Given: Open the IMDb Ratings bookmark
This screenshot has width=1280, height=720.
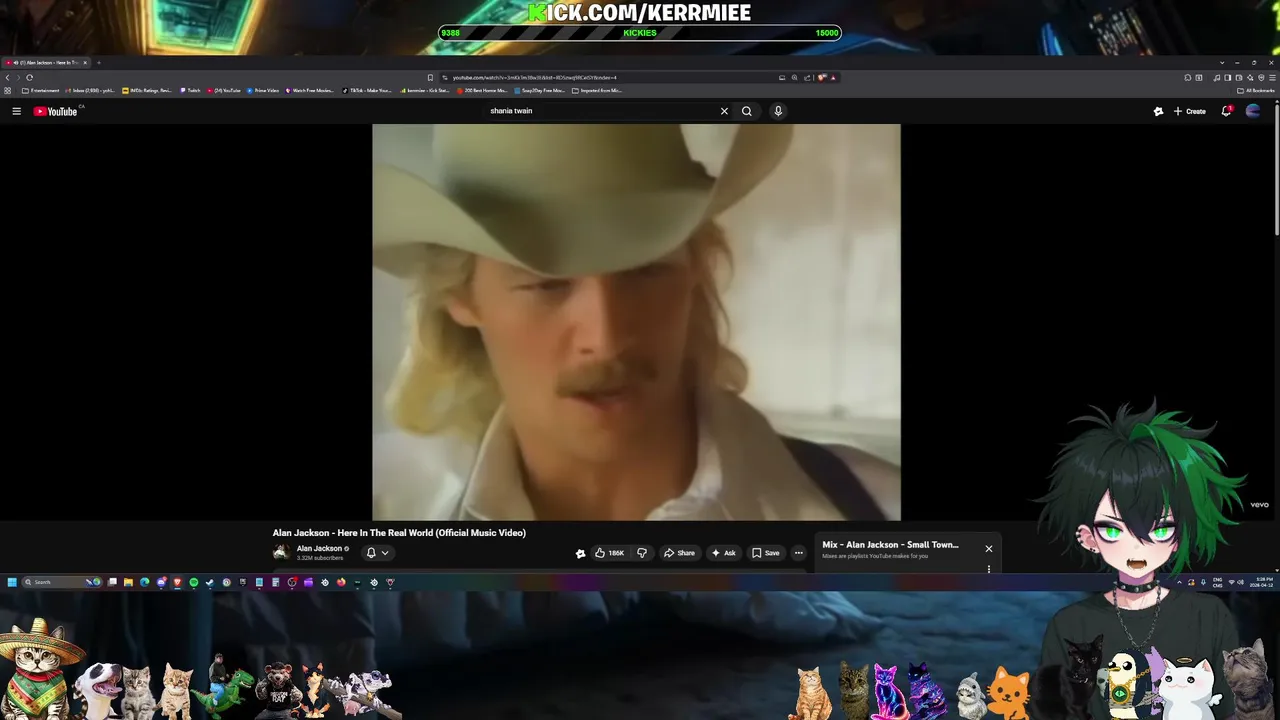Looking at the screenshot, I should (x=148, y=90).
